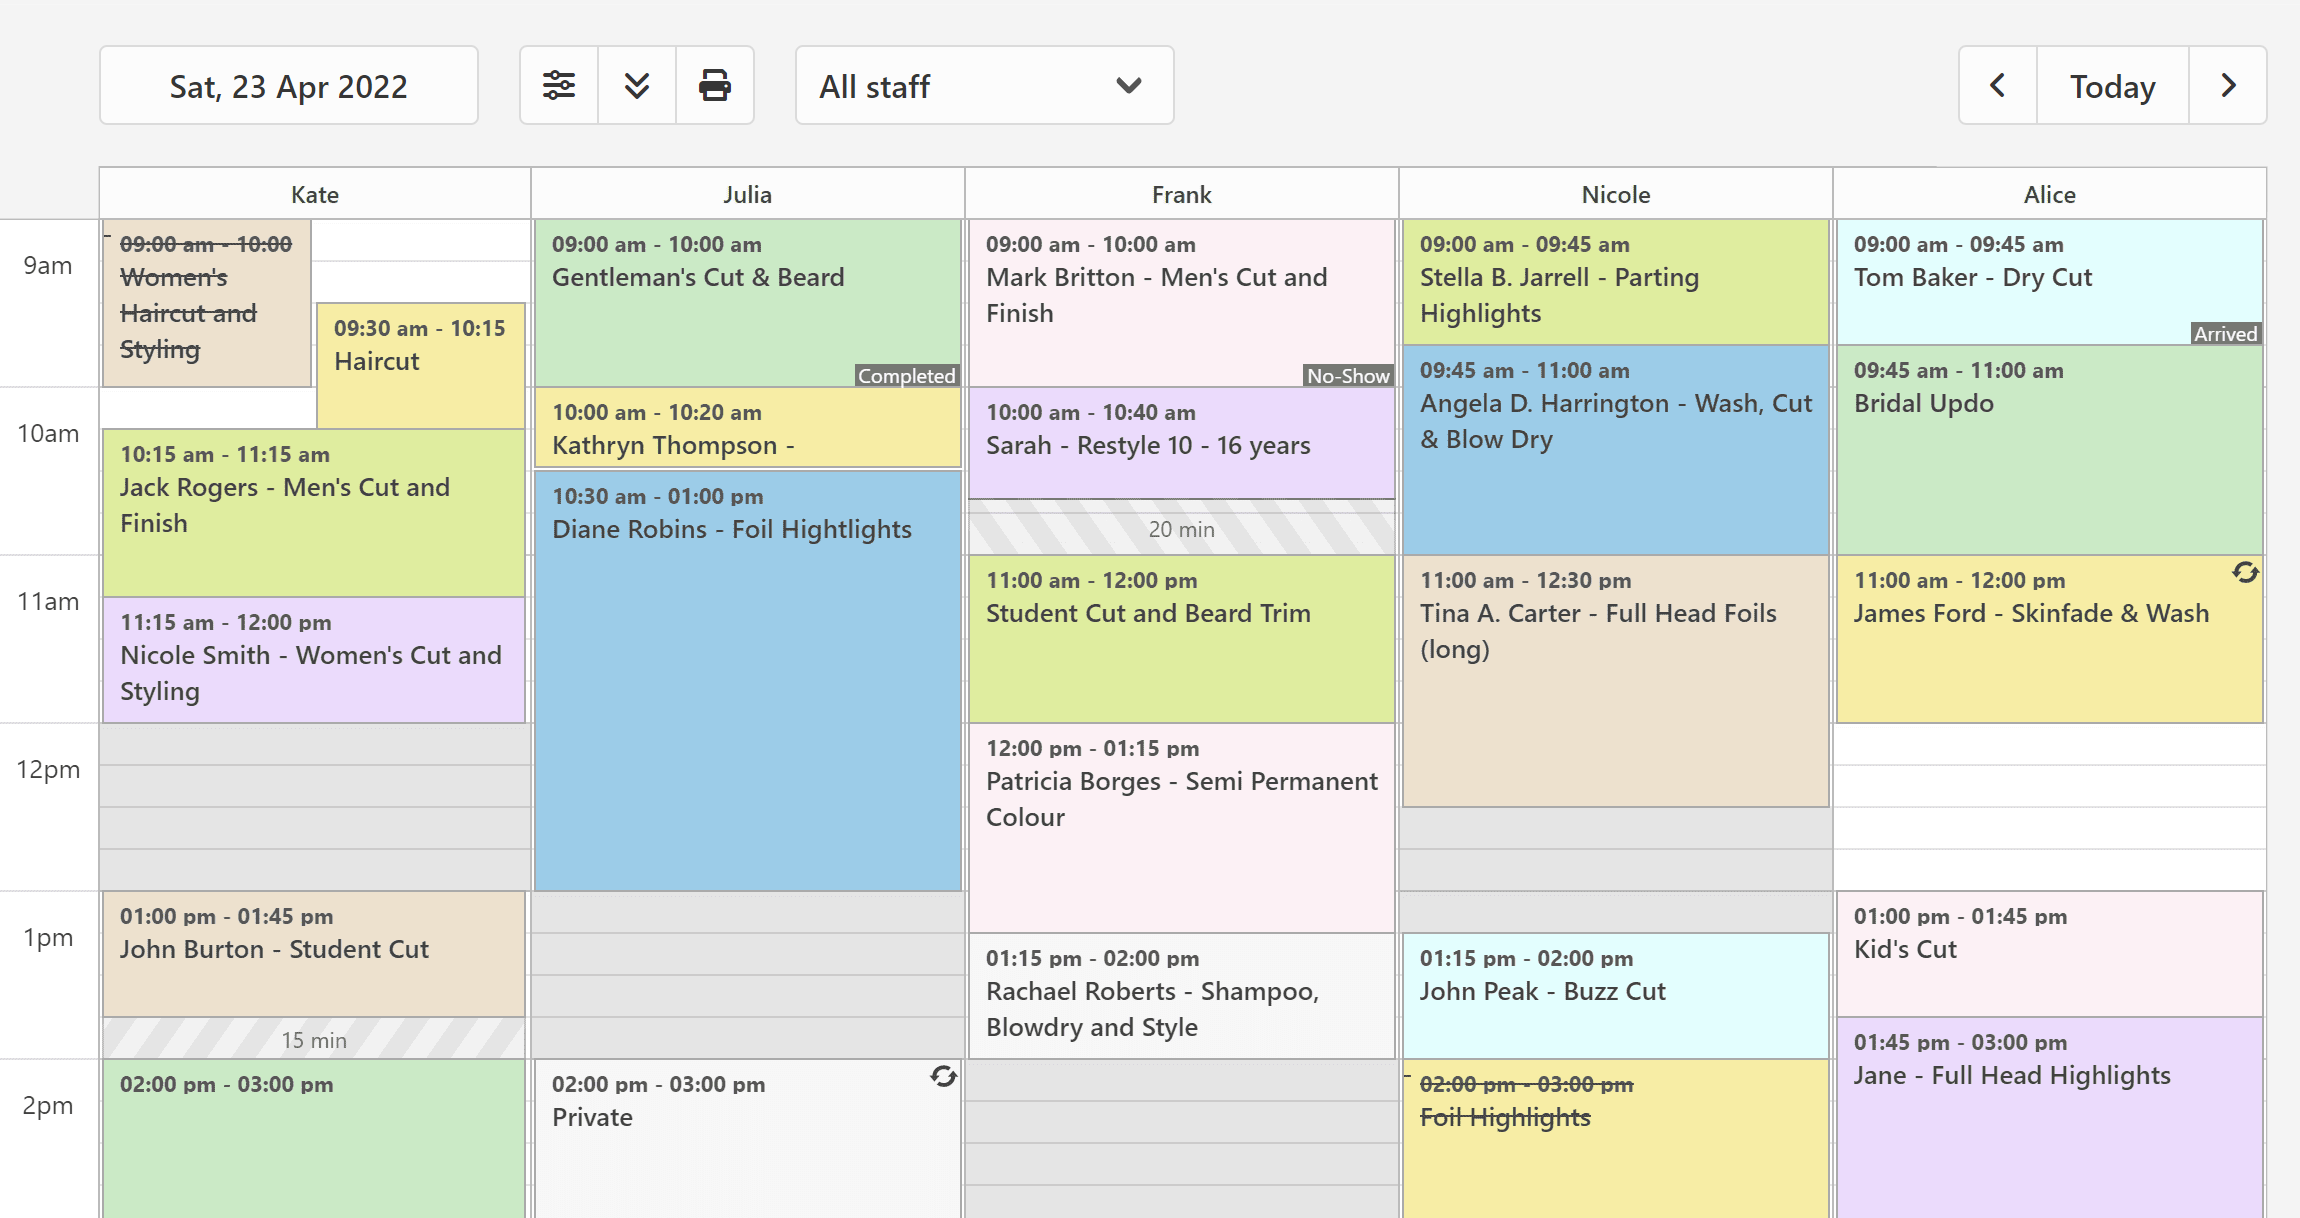Select the Kate staff column header
Viewport: 2300px width, 1218px height.
point(314,193)
